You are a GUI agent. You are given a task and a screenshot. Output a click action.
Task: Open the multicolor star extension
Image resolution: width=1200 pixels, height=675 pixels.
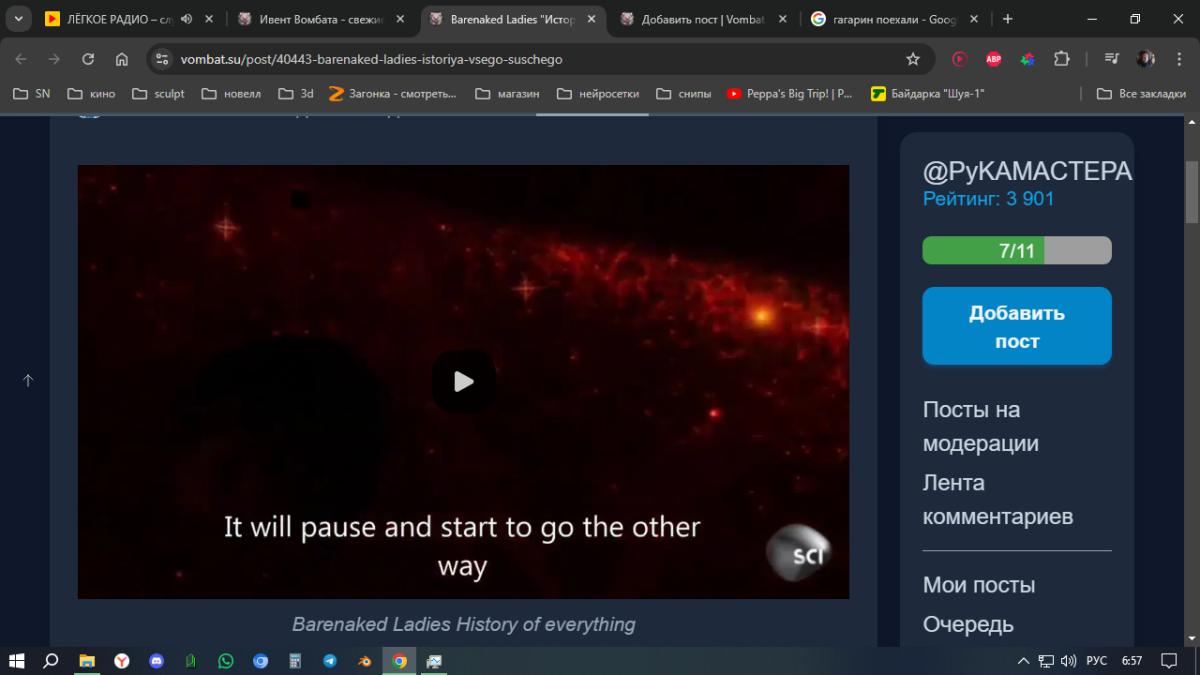coord(1028,59)
